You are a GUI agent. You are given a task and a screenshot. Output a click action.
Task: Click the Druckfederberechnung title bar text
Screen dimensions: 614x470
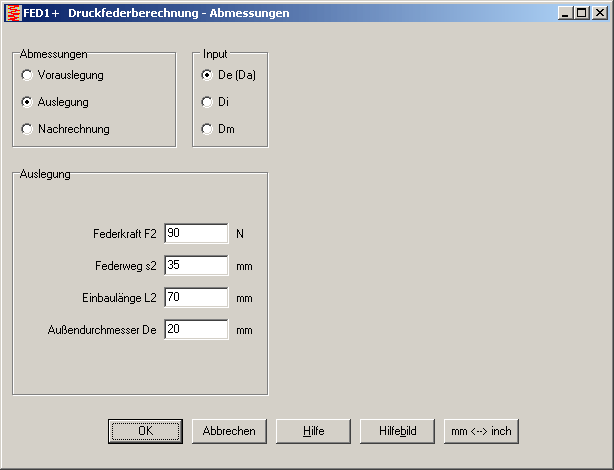178,13
